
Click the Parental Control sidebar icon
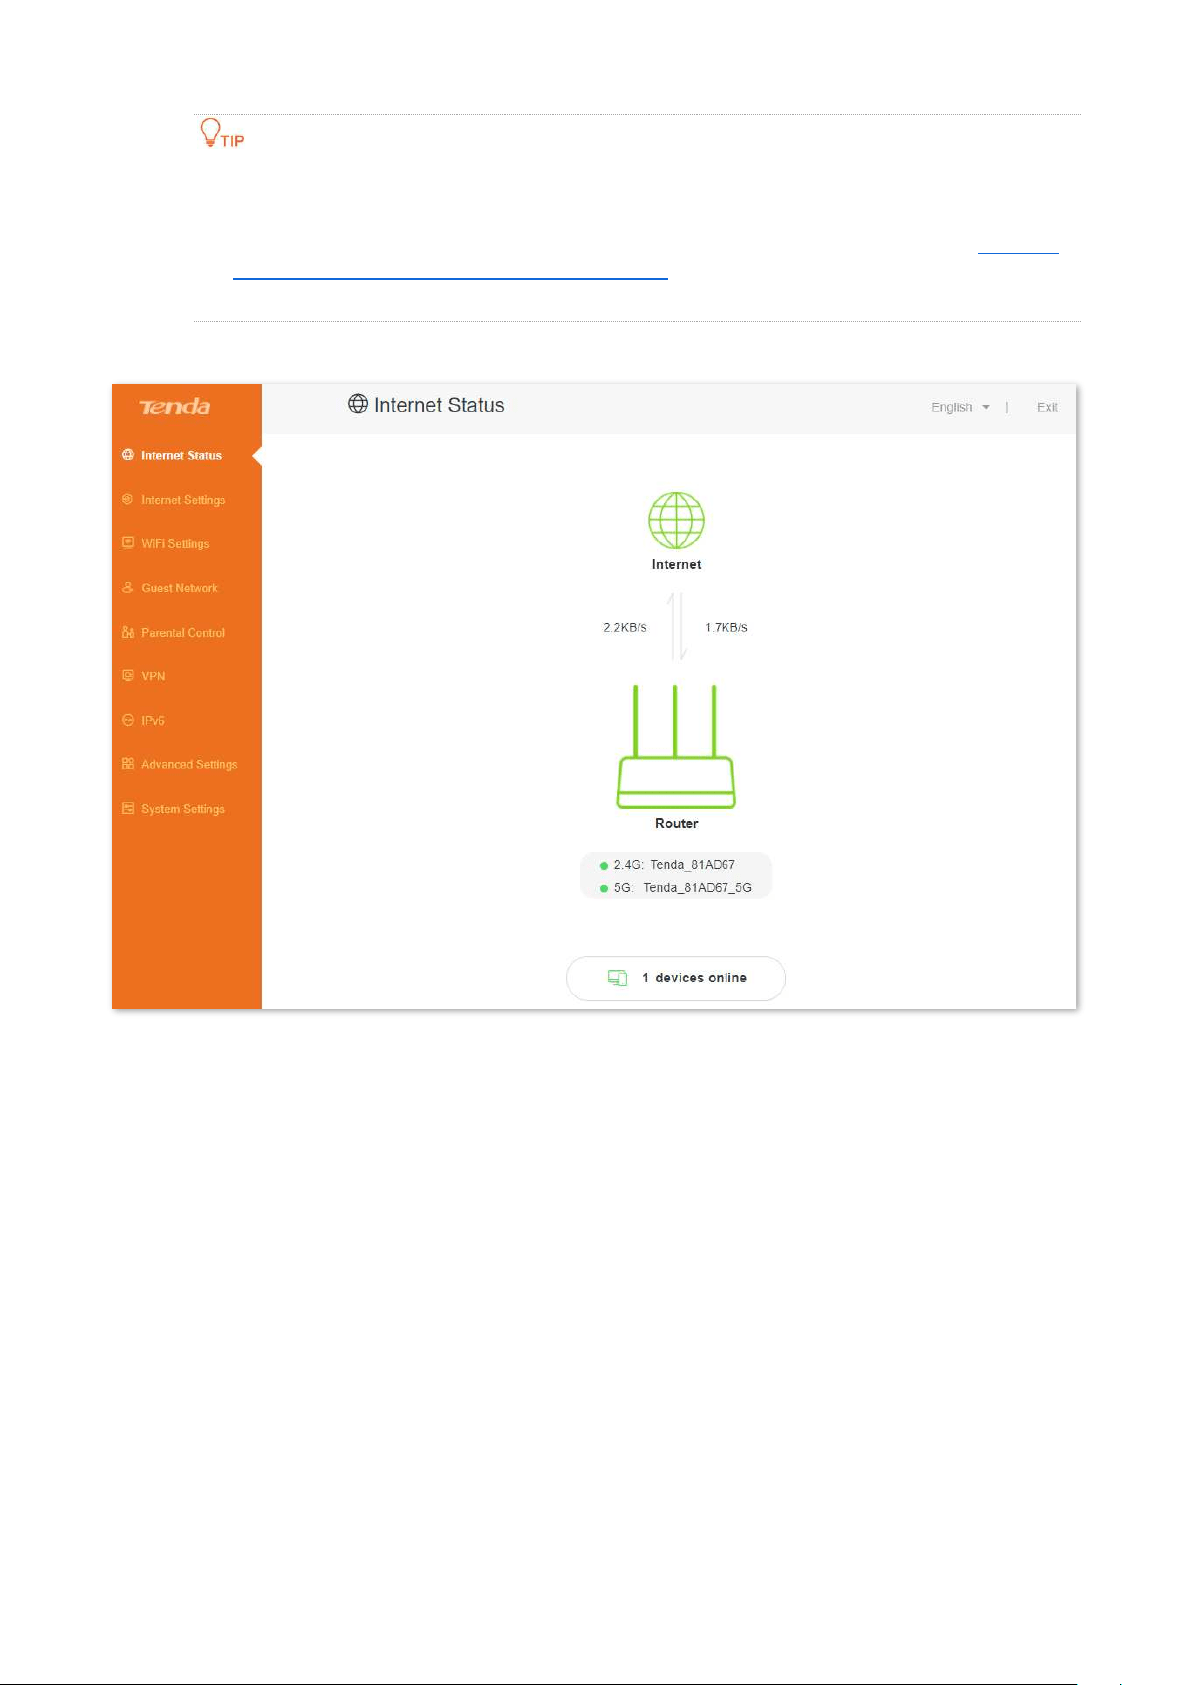[x=128, y=632]
